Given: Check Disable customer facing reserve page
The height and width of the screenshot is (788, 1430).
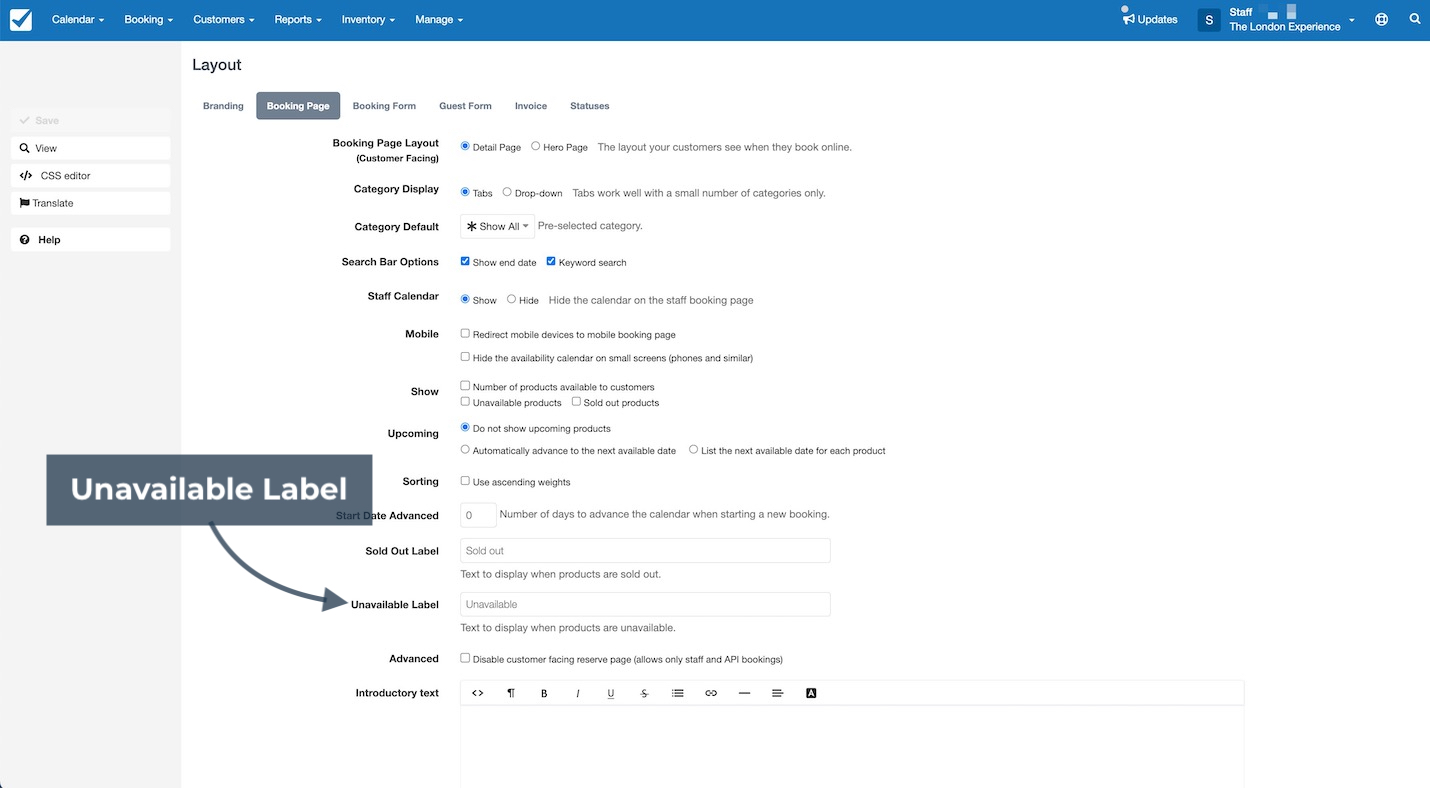Looking at the screenshot, I should (465, 658).
